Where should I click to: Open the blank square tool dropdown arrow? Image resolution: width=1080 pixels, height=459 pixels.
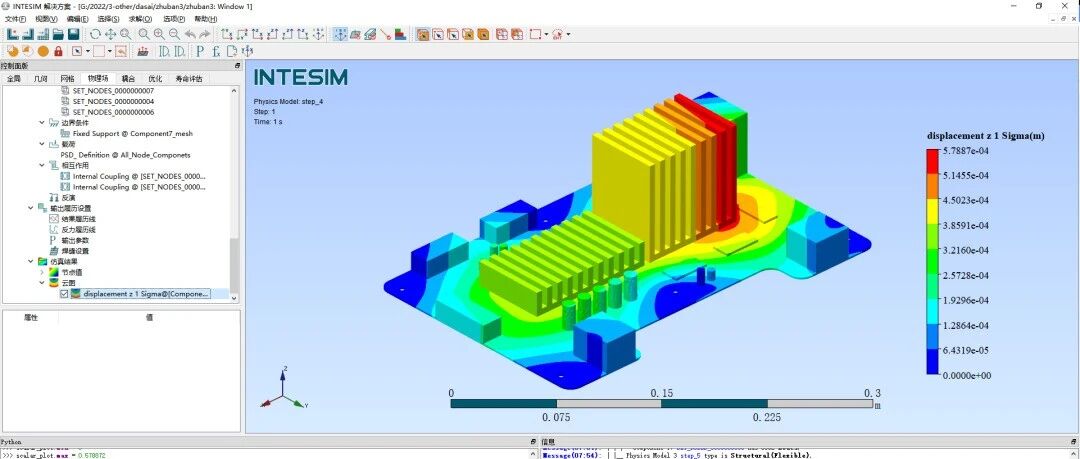point(109,51)
